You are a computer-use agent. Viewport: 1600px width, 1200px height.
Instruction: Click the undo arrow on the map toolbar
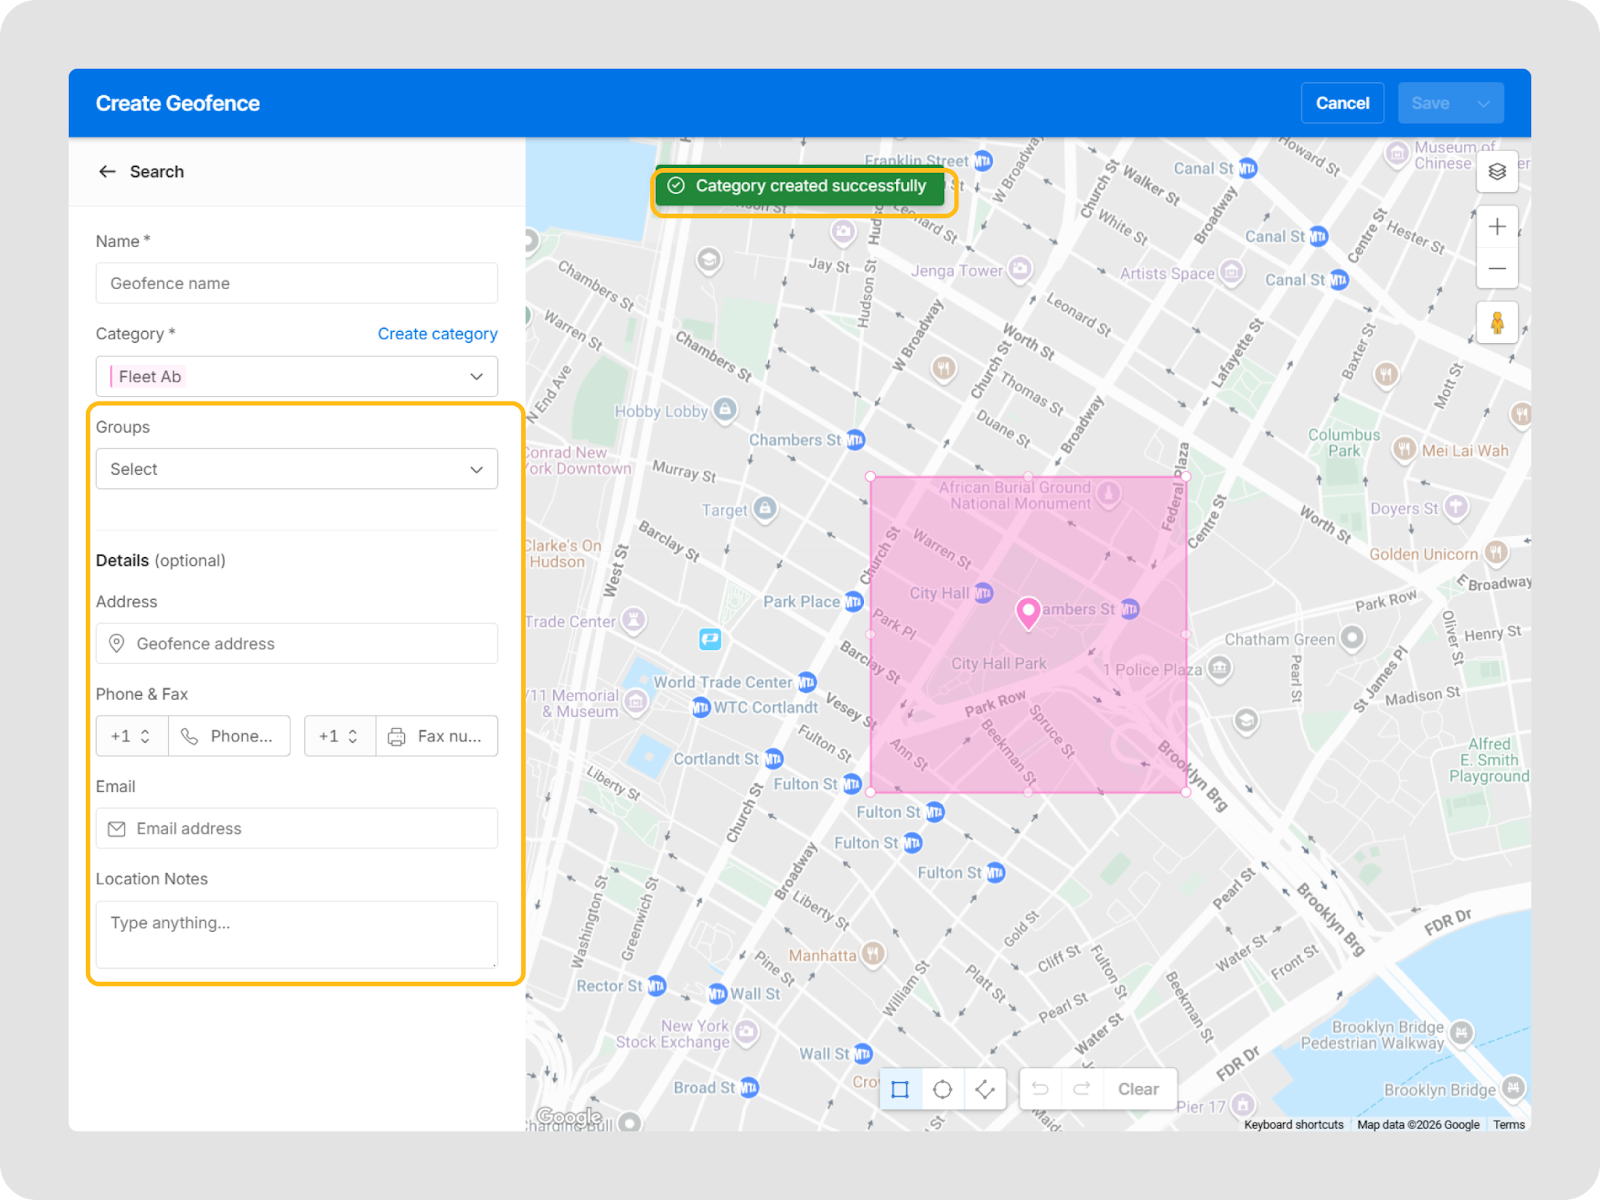point(1040,1089)
